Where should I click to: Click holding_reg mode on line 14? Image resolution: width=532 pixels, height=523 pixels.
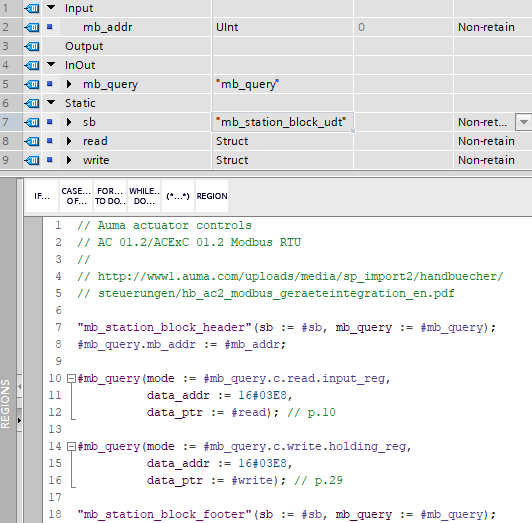(367, 446)
